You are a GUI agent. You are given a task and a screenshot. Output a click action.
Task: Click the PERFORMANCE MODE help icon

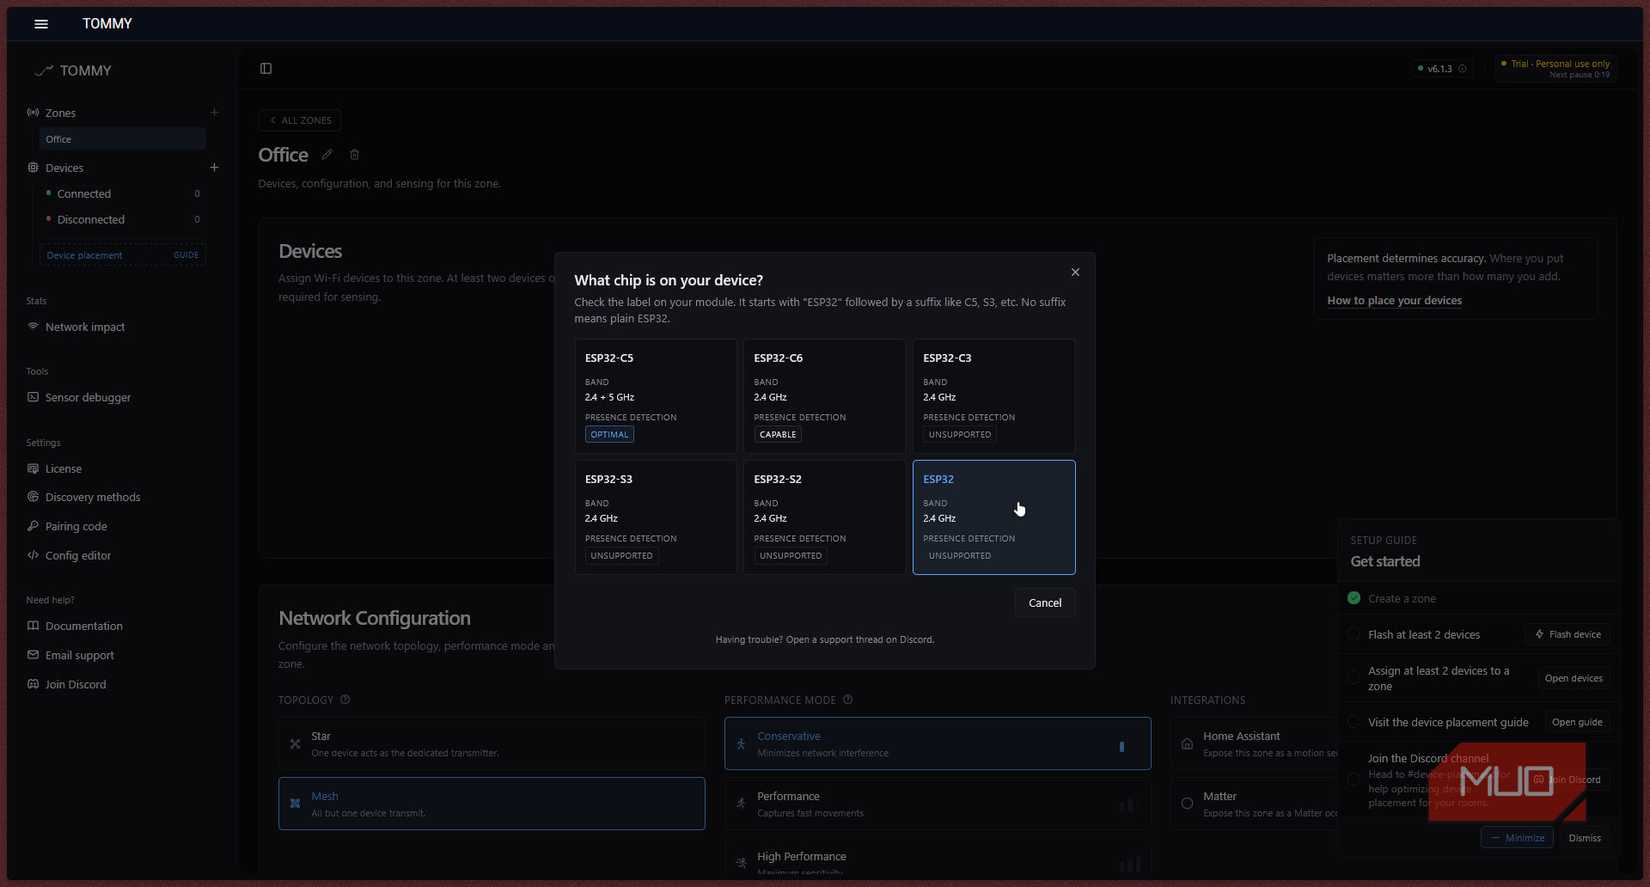848,700
